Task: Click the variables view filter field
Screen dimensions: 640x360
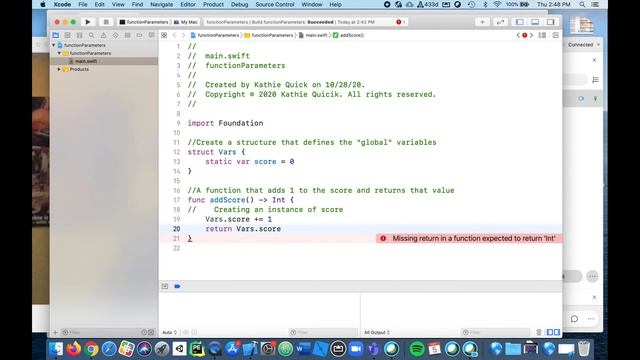Action: tap(322, 332)
